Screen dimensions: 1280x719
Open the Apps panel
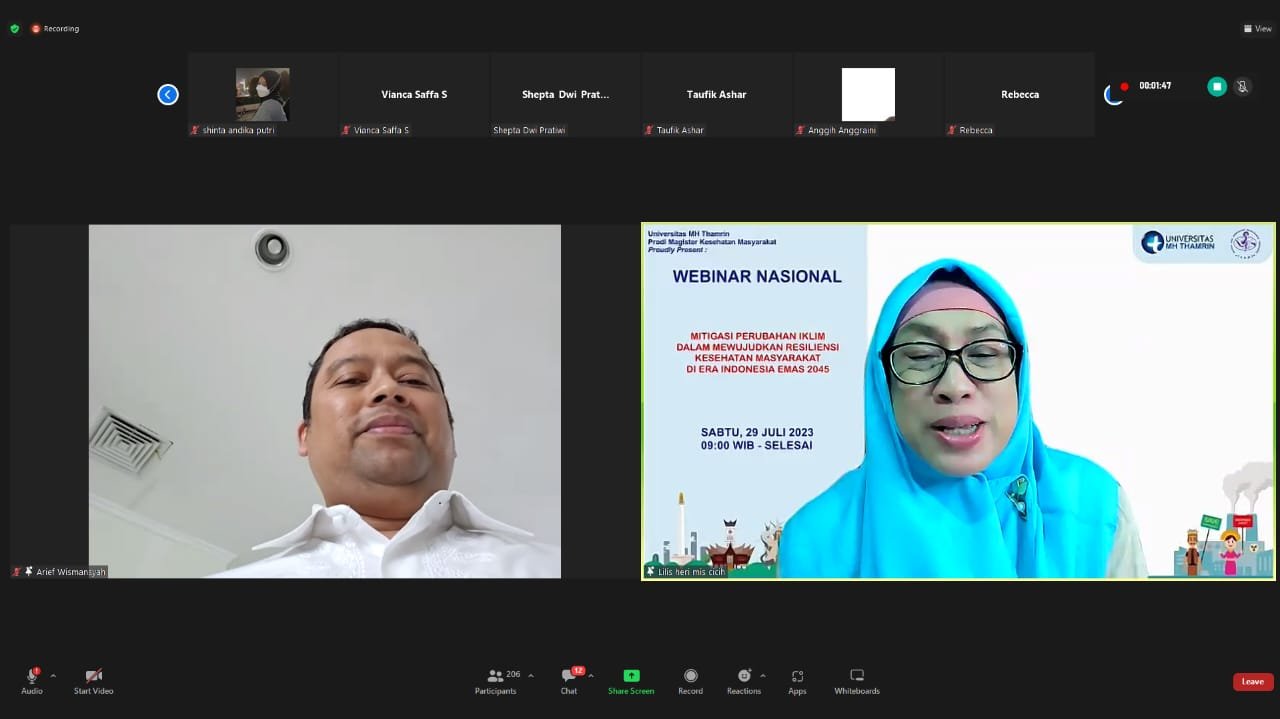pyautogui.click(x=797, y=681)
